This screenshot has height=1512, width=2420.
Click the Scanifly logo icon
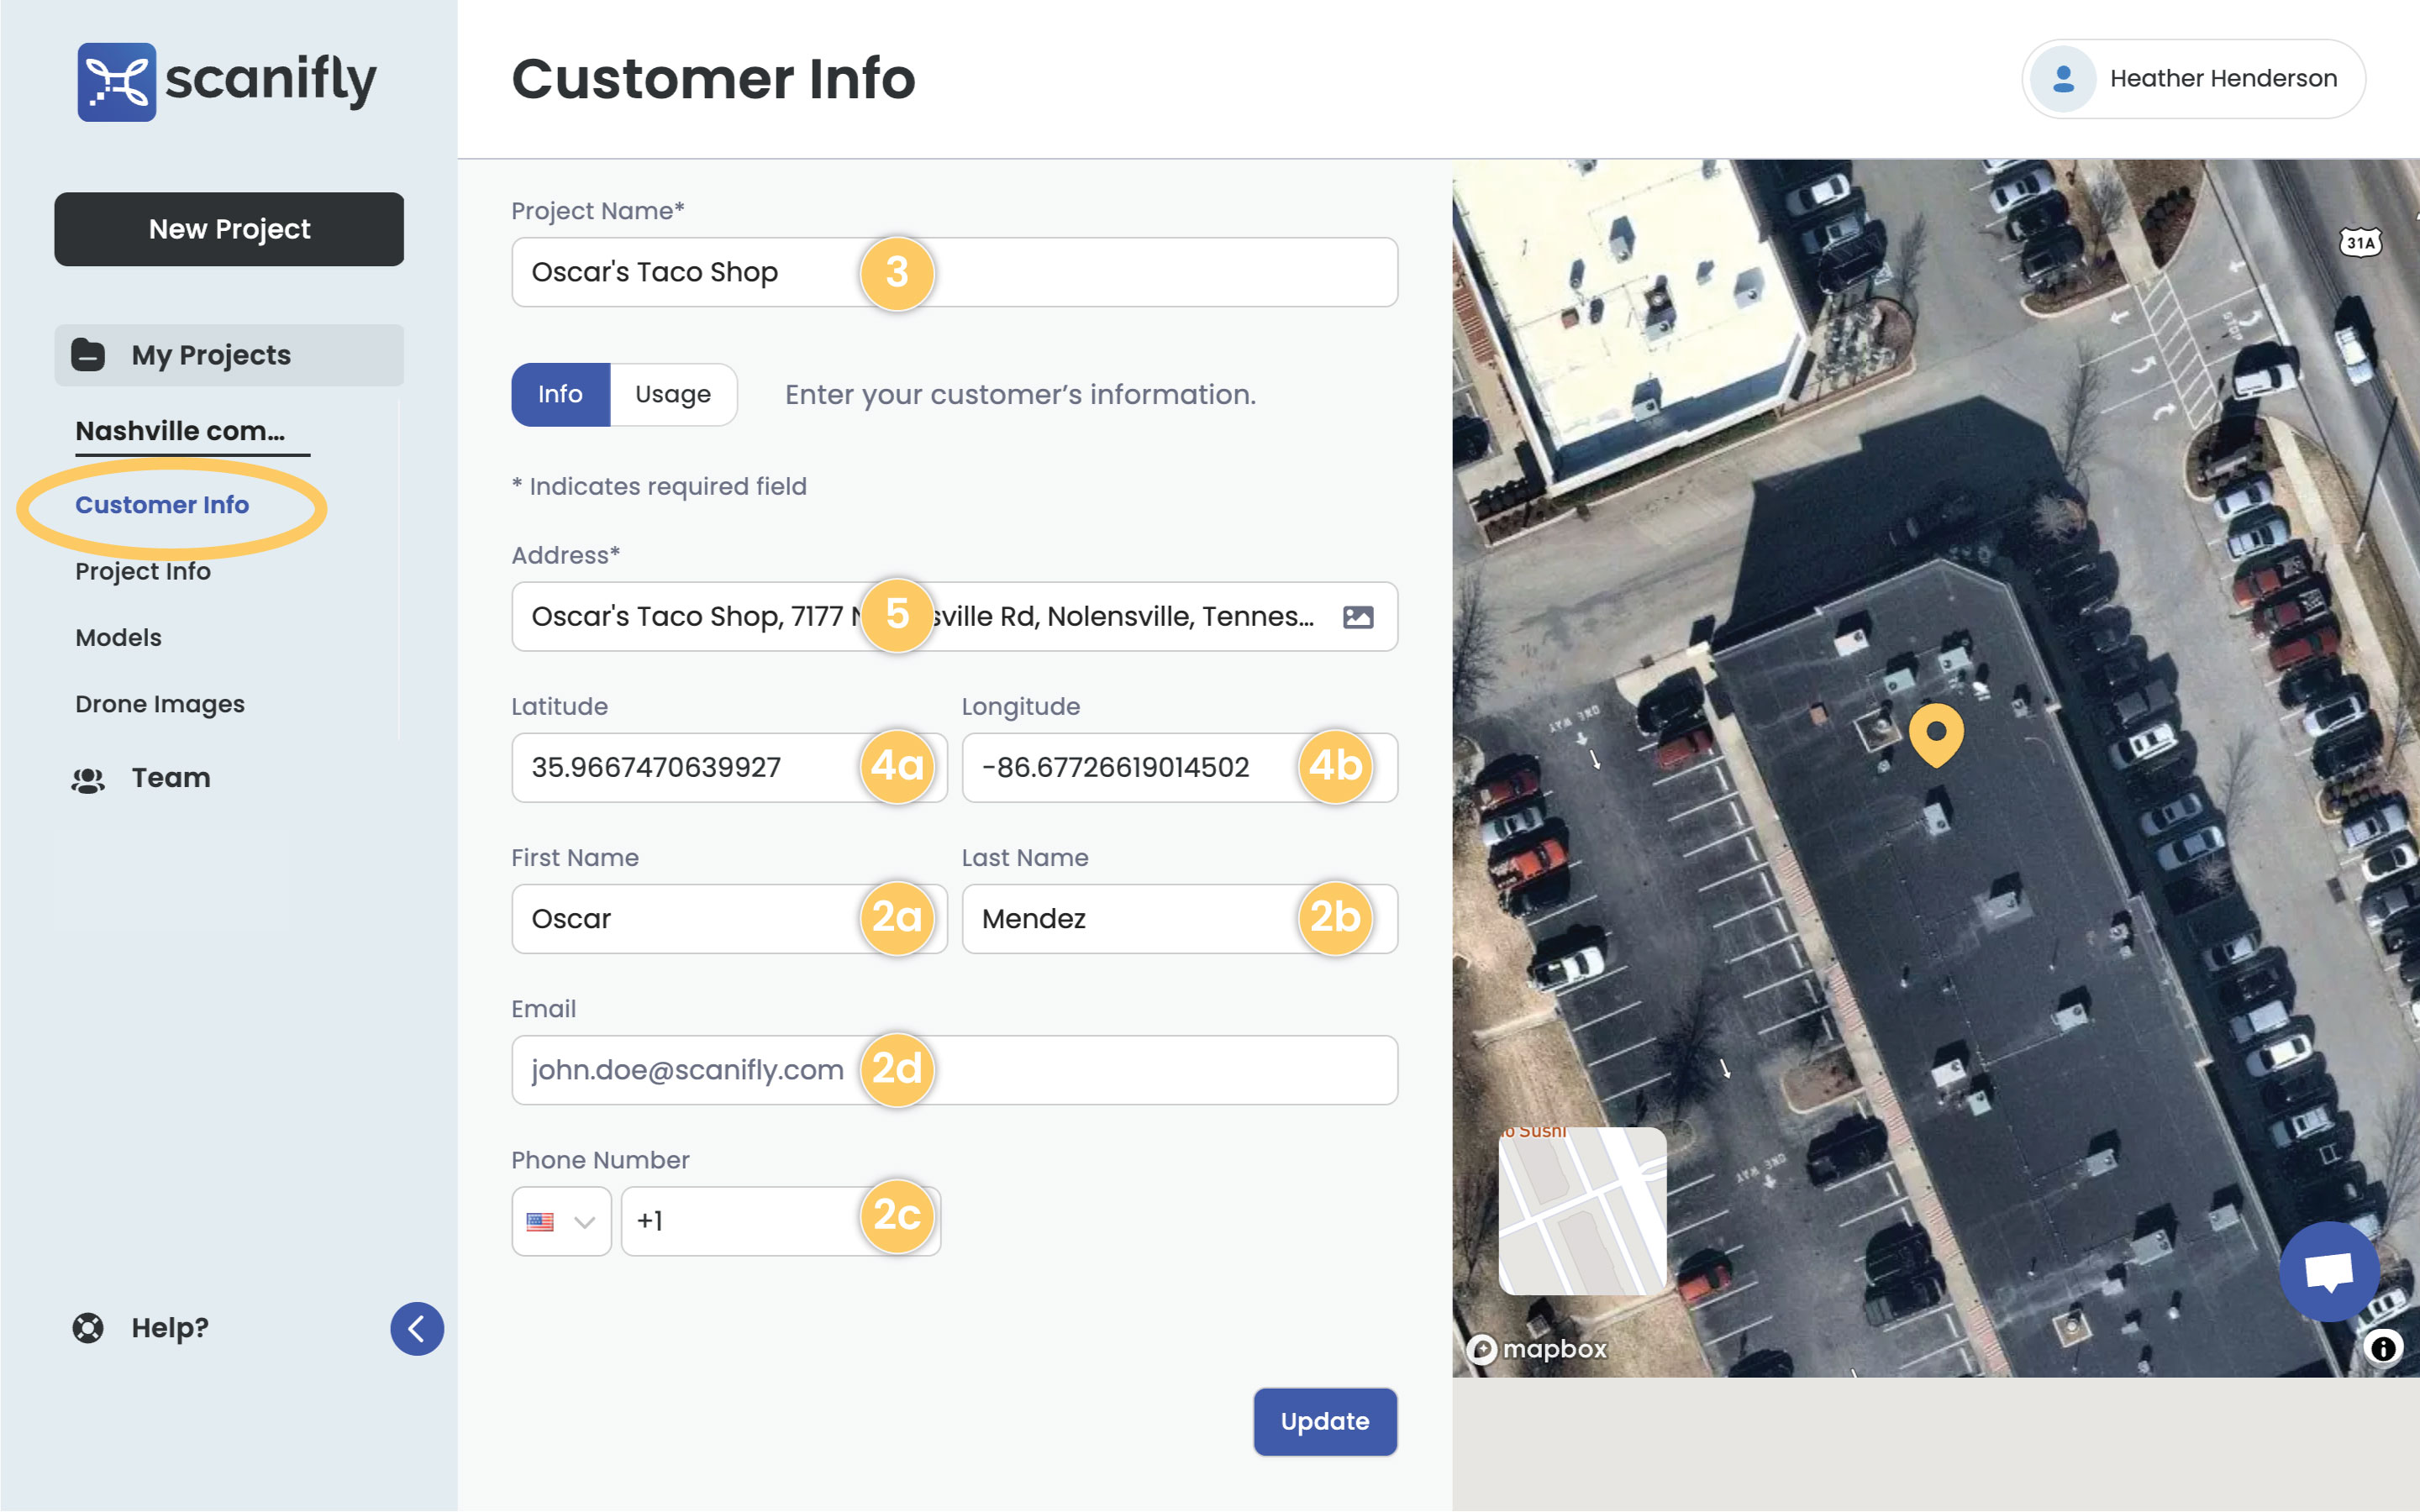coord(116,81)
